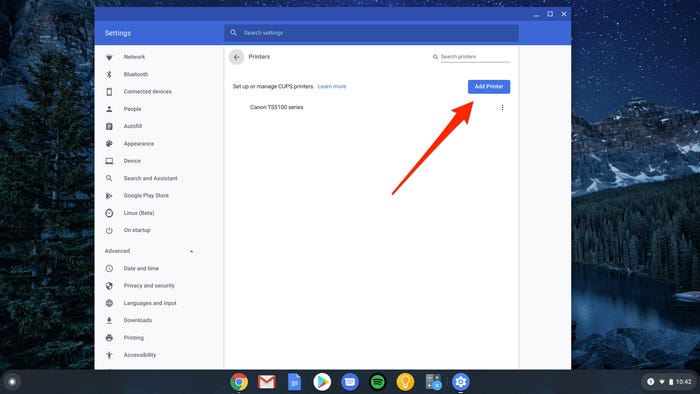The height and width of the screenshot is (394, 700).
Task: Open Google Docs shelf icon
Action: (x=294, y=382)
